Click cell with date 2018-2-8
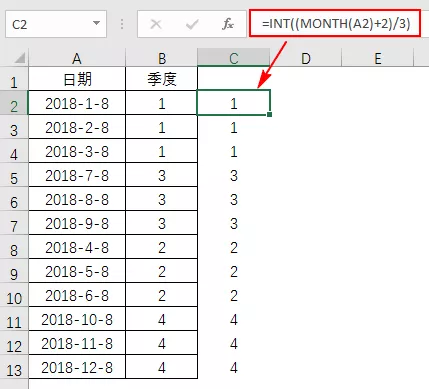429x389 pixels. [x=77, y=127]
